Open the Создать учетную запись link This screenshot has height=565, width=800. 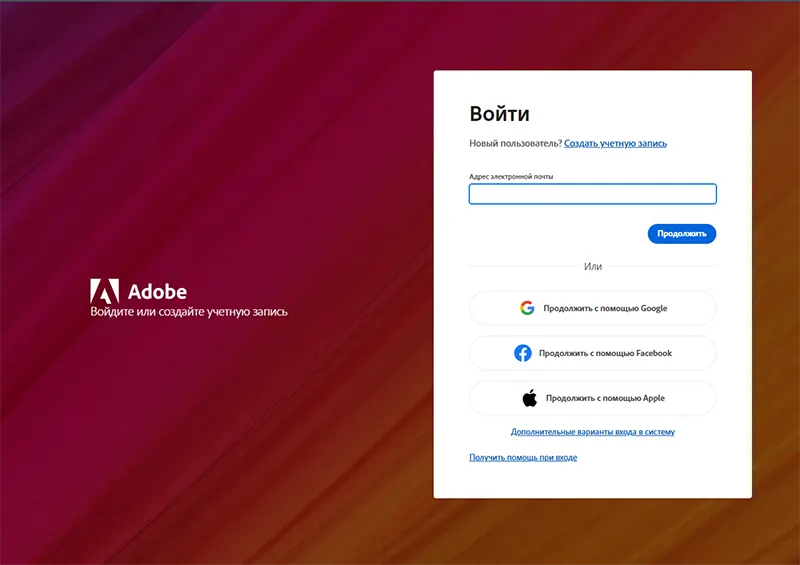[x=615, y=144]
